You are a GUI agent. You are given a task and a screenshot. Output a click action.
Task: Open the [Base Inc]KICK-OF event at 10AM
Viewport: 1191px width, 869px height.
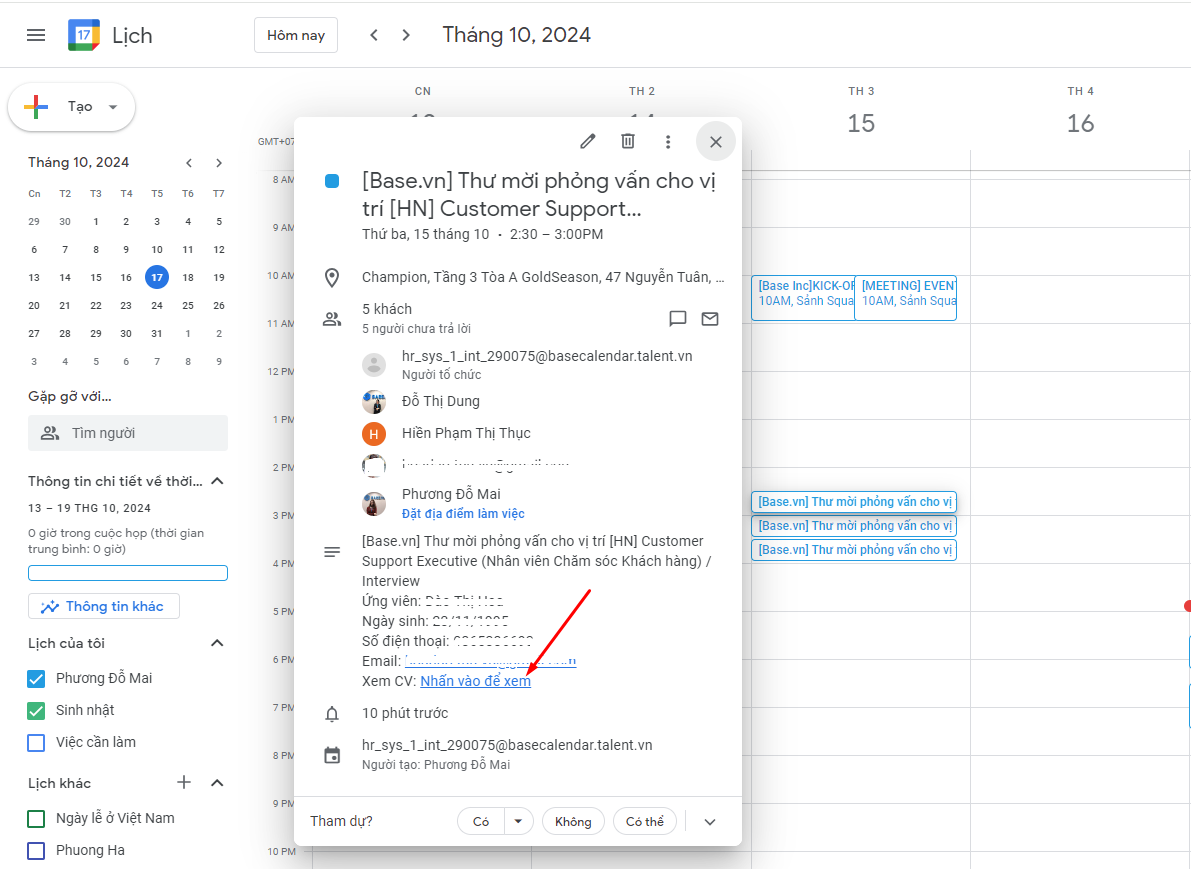(x=803, y=298)
